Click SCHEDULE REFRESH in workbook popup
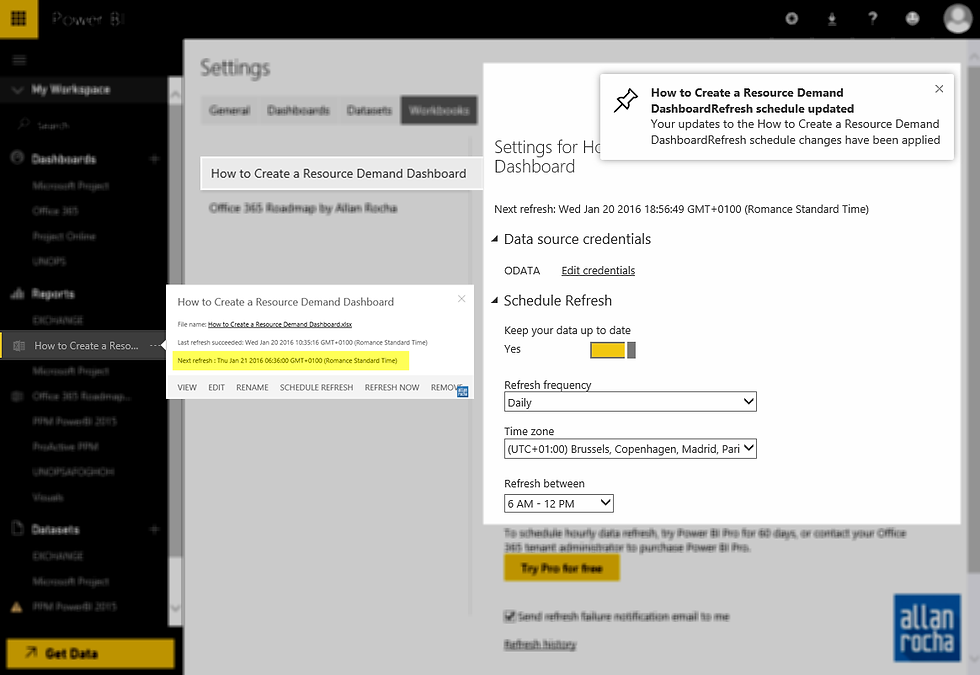Viewport: 980px width, 675px height. [316, 388]
